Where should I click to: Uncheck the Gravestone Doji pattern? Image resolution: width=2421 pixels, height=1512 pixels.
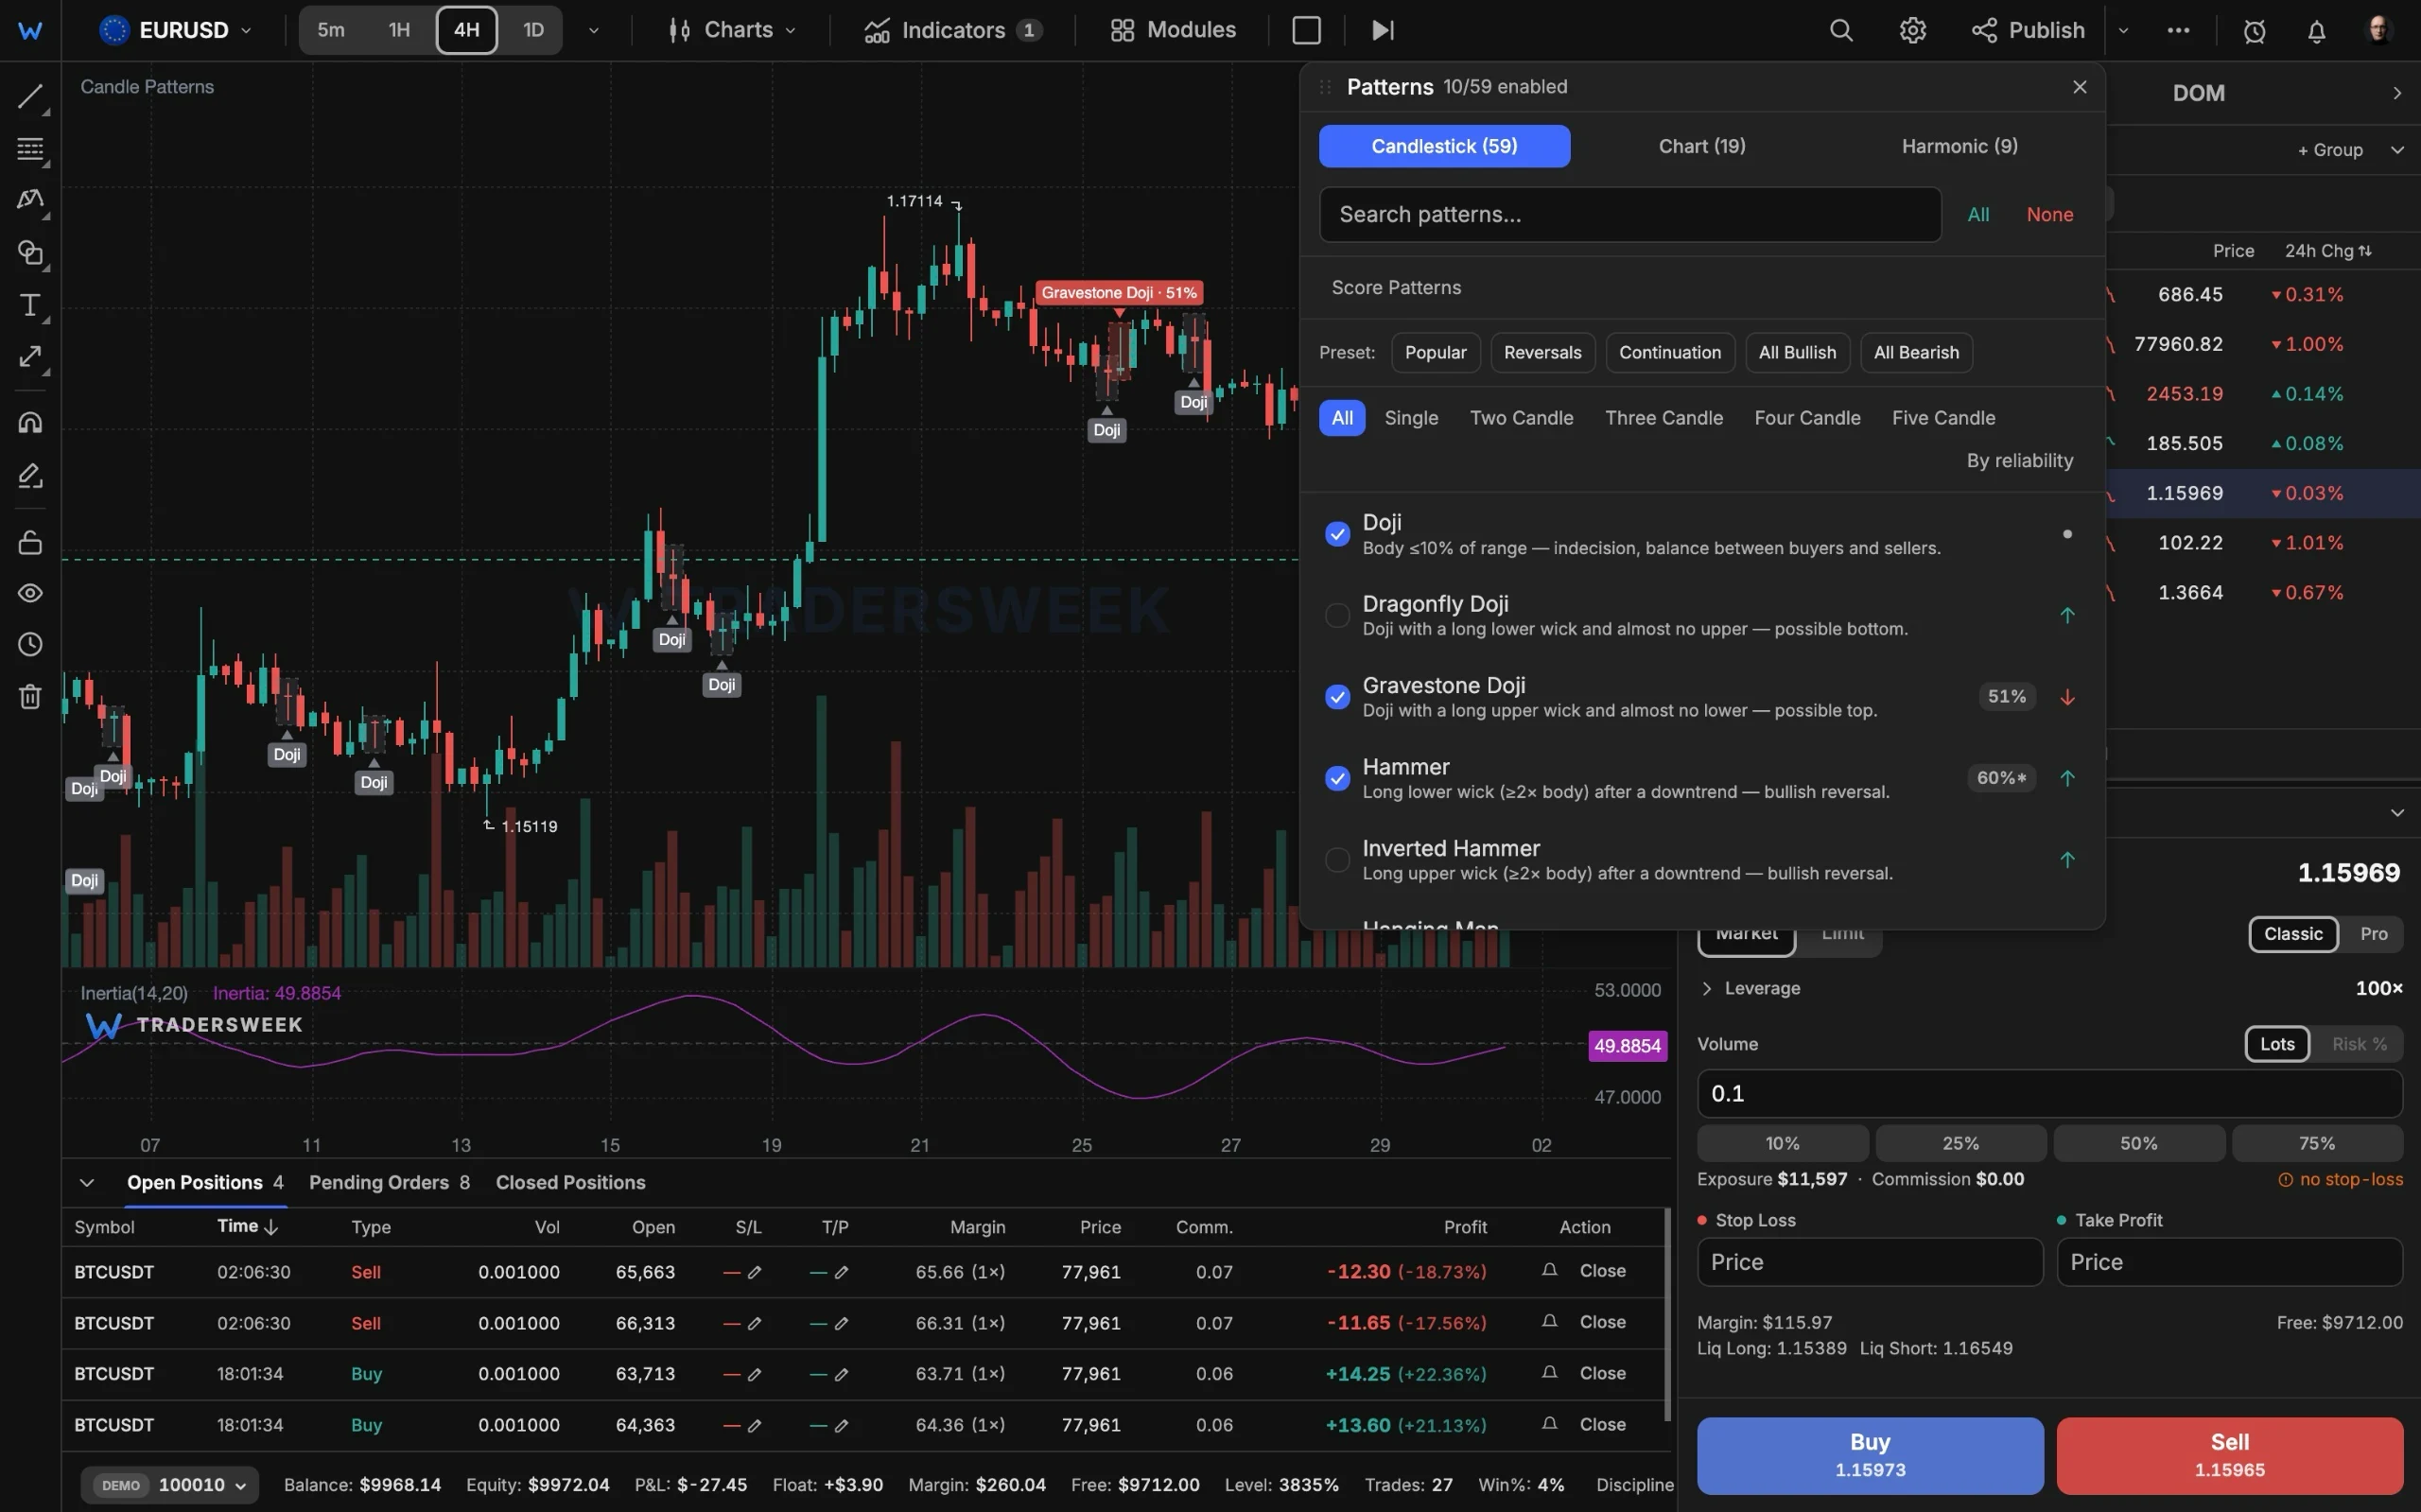[x=1337, y=697]
